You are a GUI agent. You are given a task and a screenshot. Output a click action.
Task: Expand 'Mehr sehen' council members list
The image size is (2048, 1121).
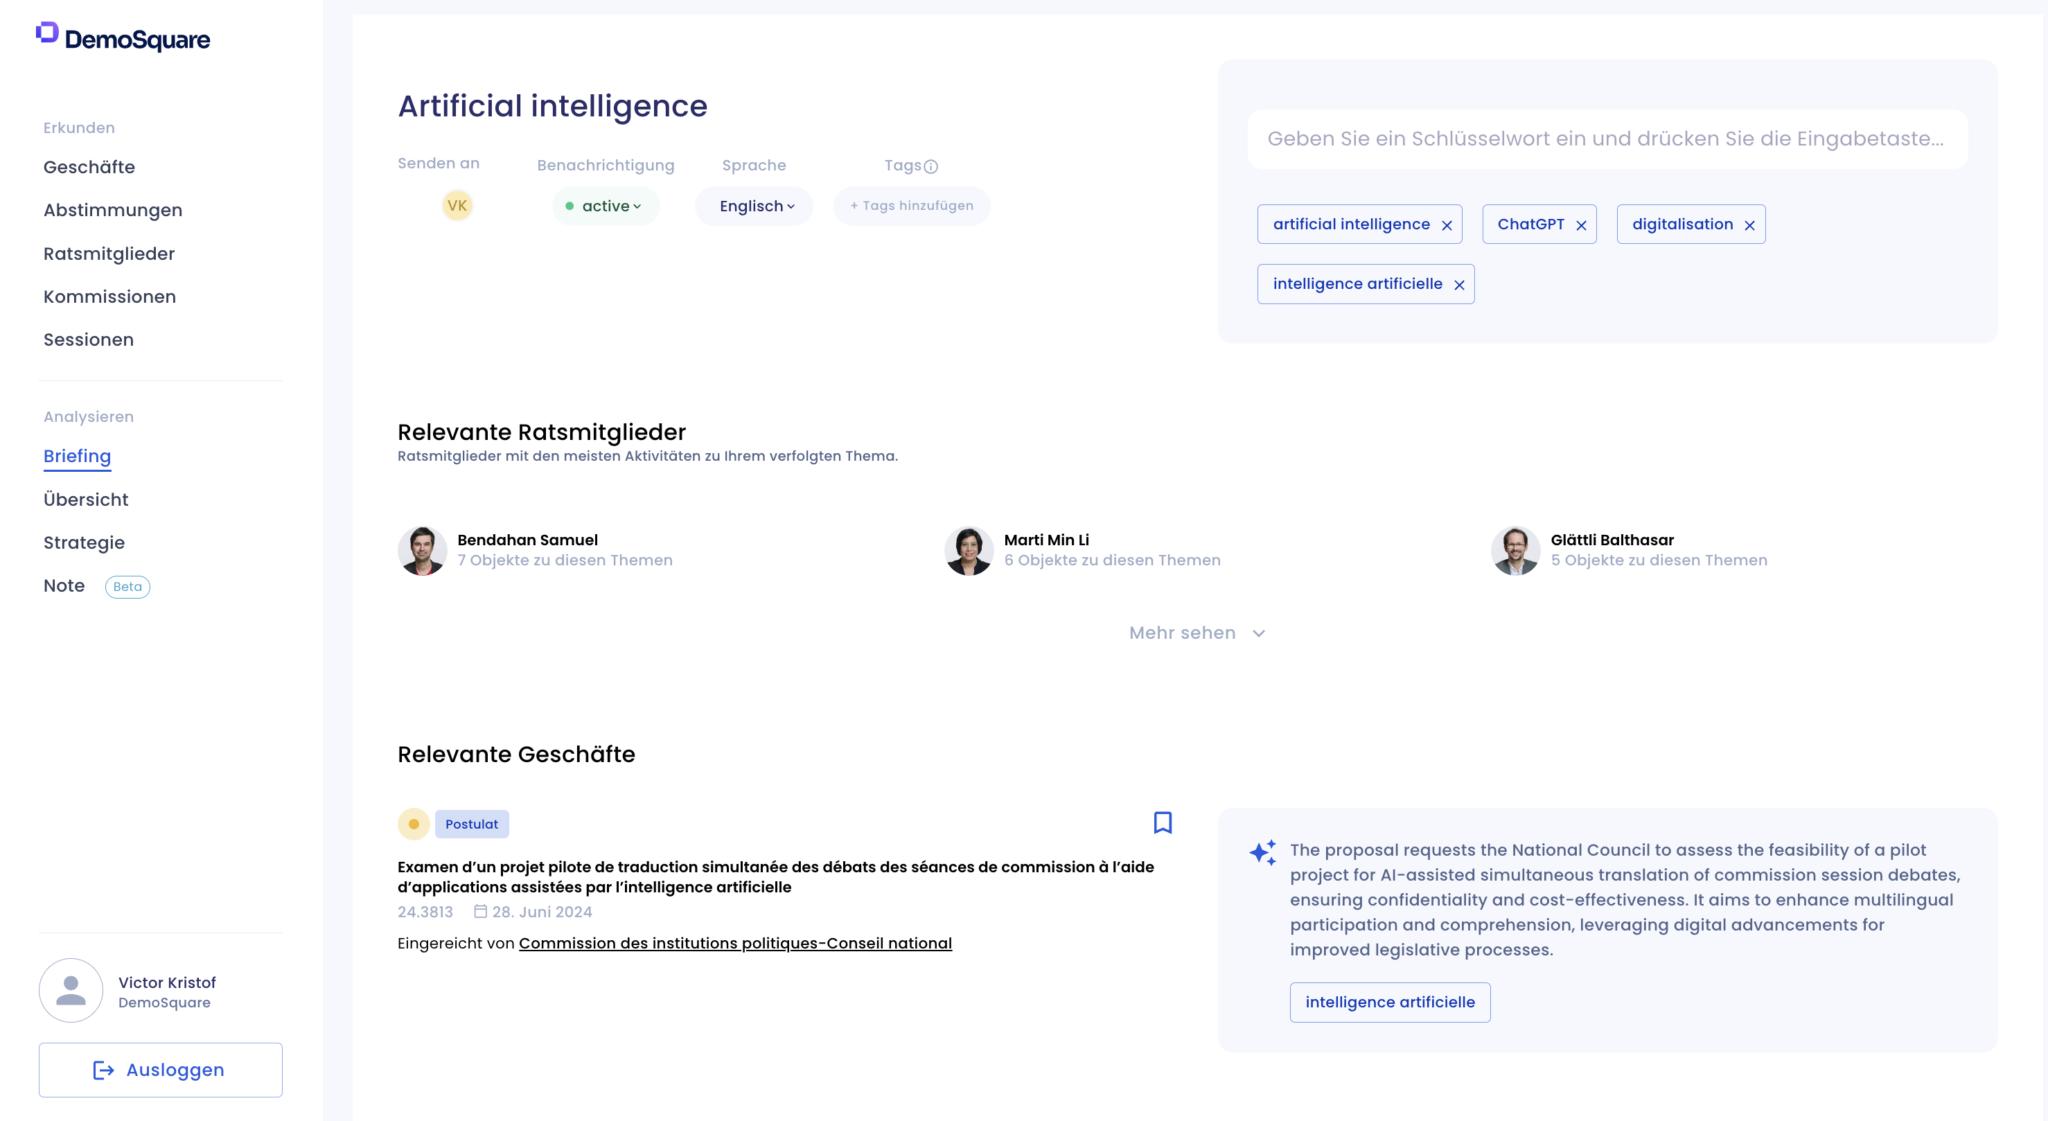1196,633
